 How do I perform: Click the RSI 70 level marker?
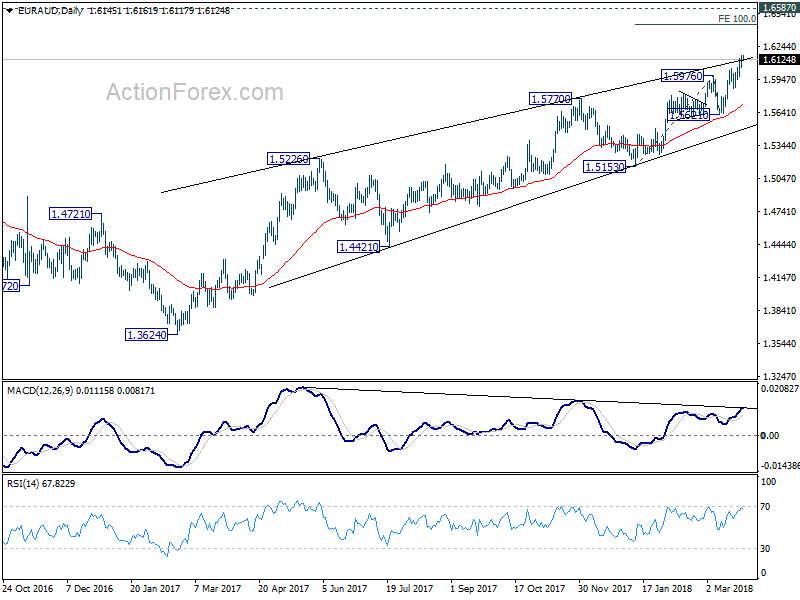point(765,507)
